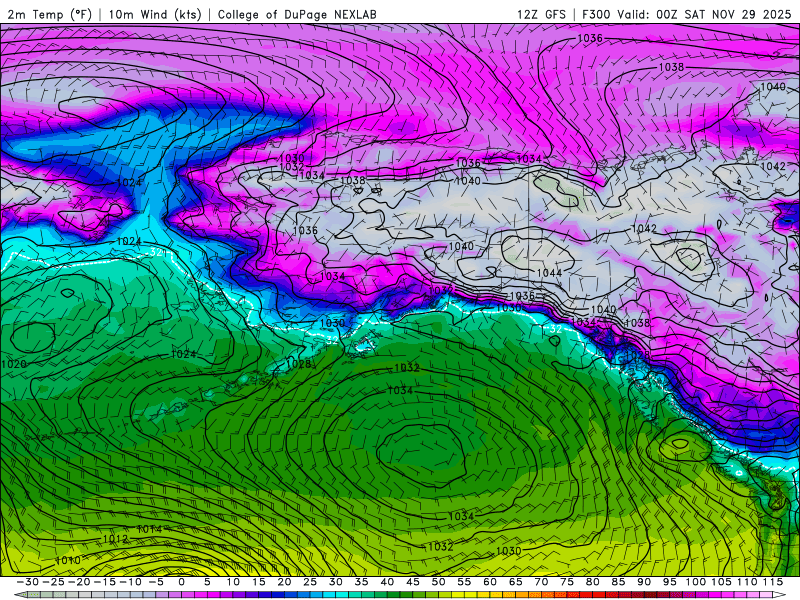
Task: Click the 5 tick on the temperature scale
Action: pos(207,582)
